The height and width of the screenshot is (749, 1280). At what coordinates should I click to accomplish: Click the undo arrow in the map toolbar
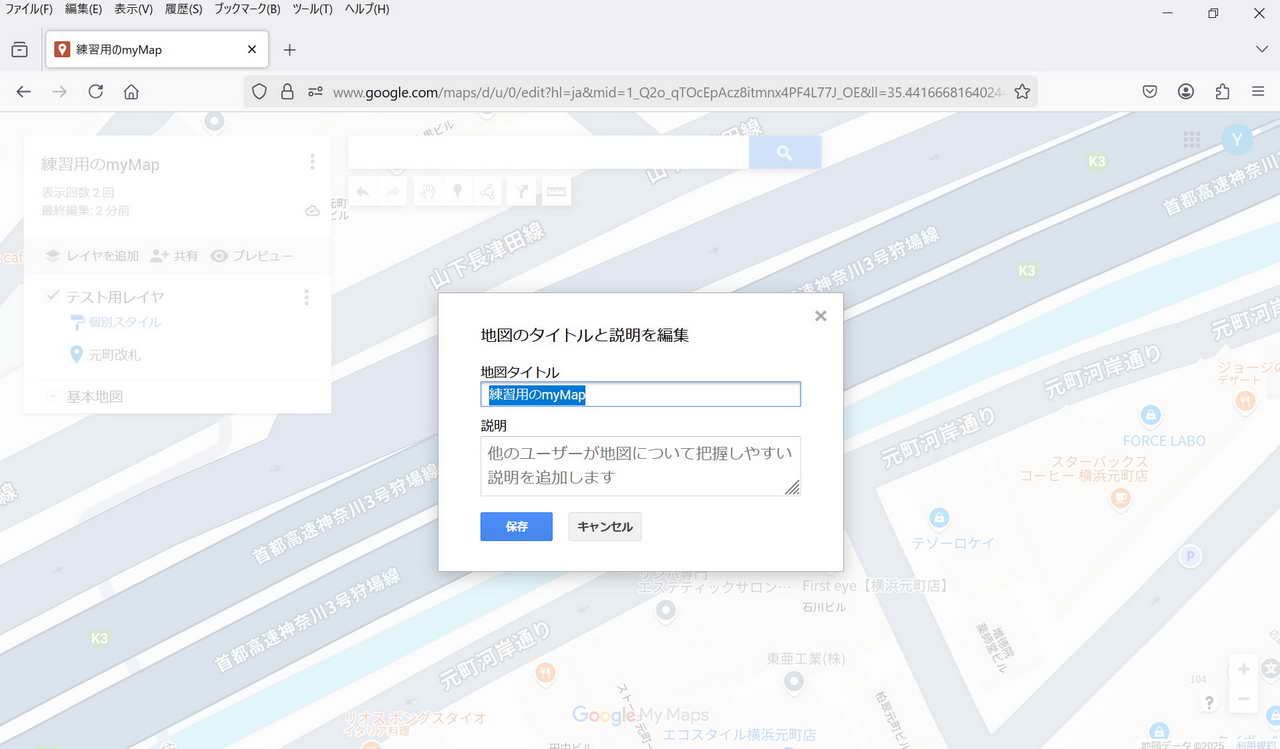pos(363,191)
